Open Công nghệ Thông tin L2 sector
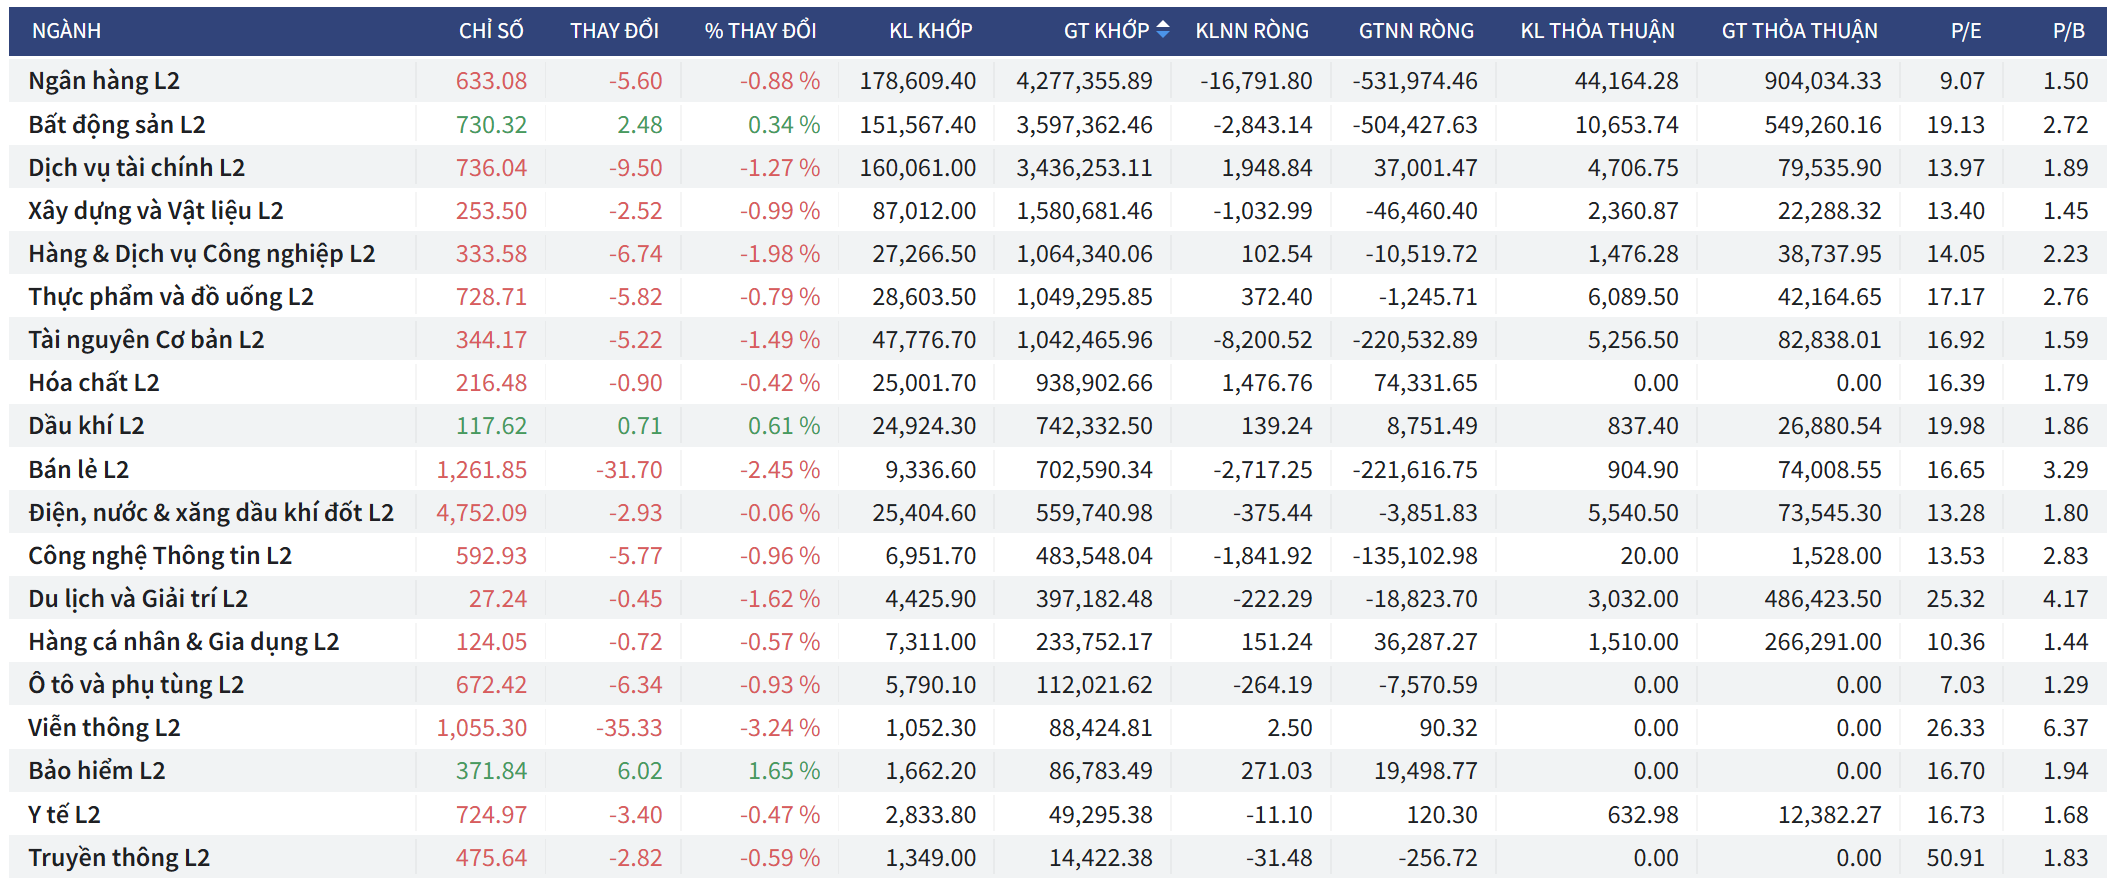 [x=160, y=556]
